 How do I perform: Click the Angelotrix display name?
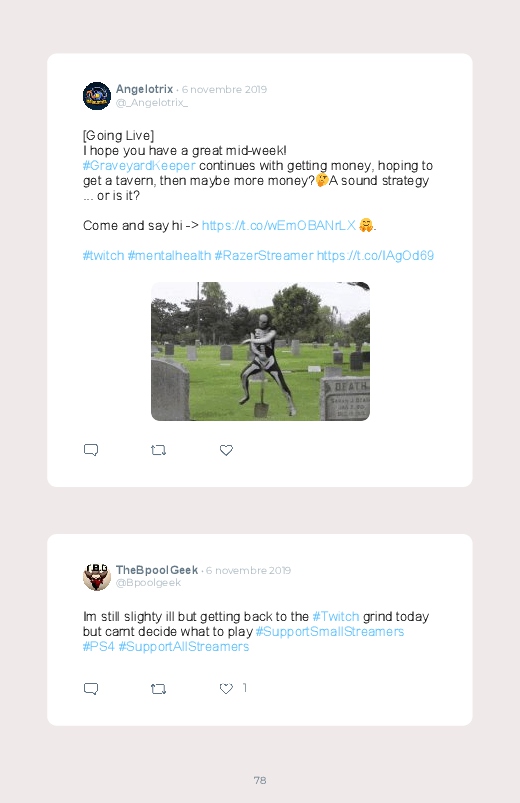click(x=144, y=89)
